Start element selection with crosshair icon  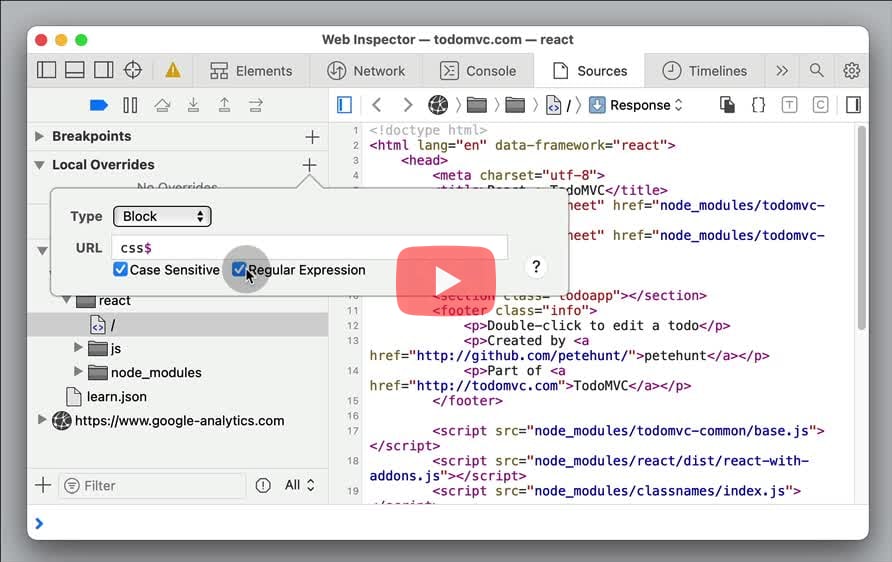(133, 70)
